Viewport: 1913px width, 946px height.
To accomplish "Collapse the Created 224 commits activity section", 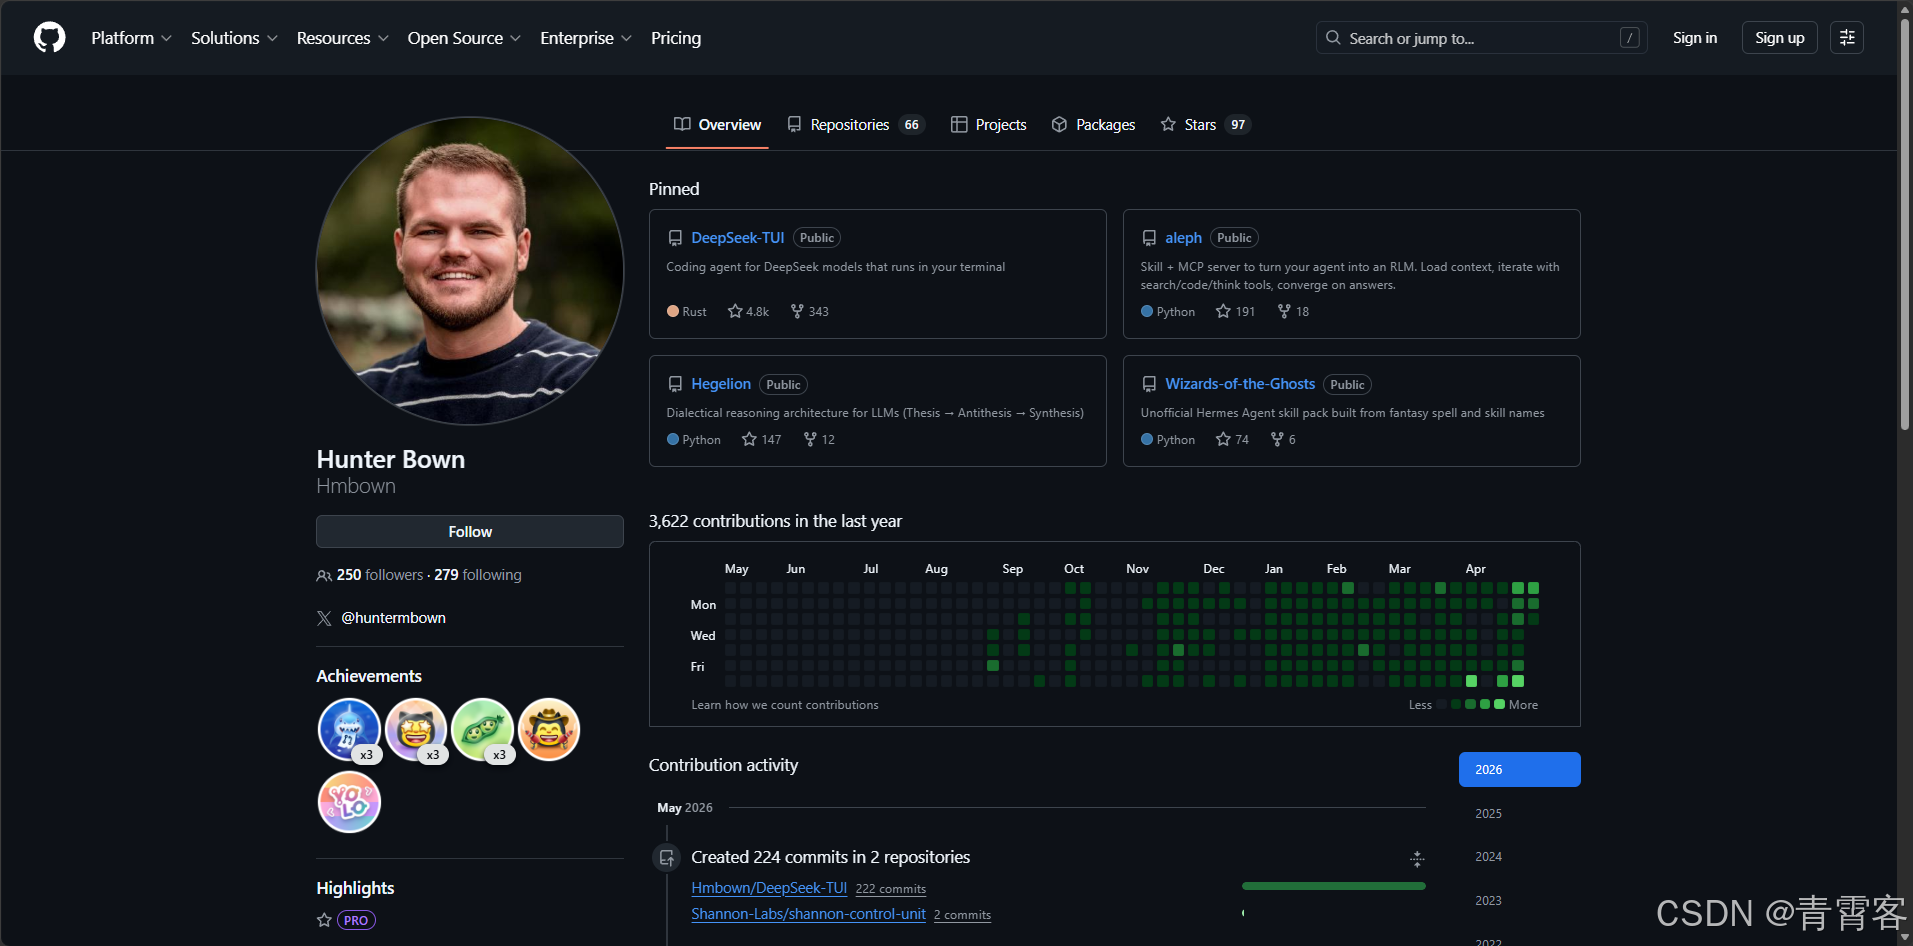I will tap(1417, 859).
